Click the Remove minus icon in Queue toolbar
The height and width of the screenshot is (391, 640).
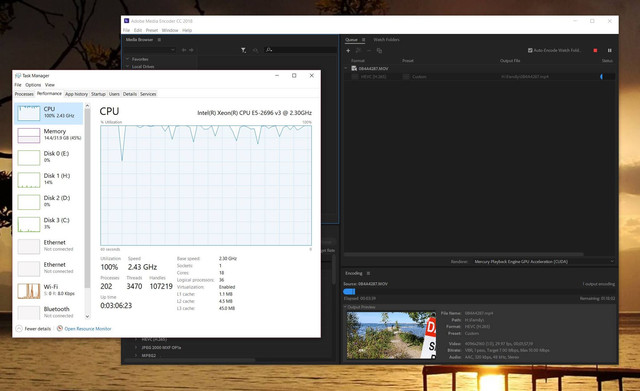click(x=369, y=51)
